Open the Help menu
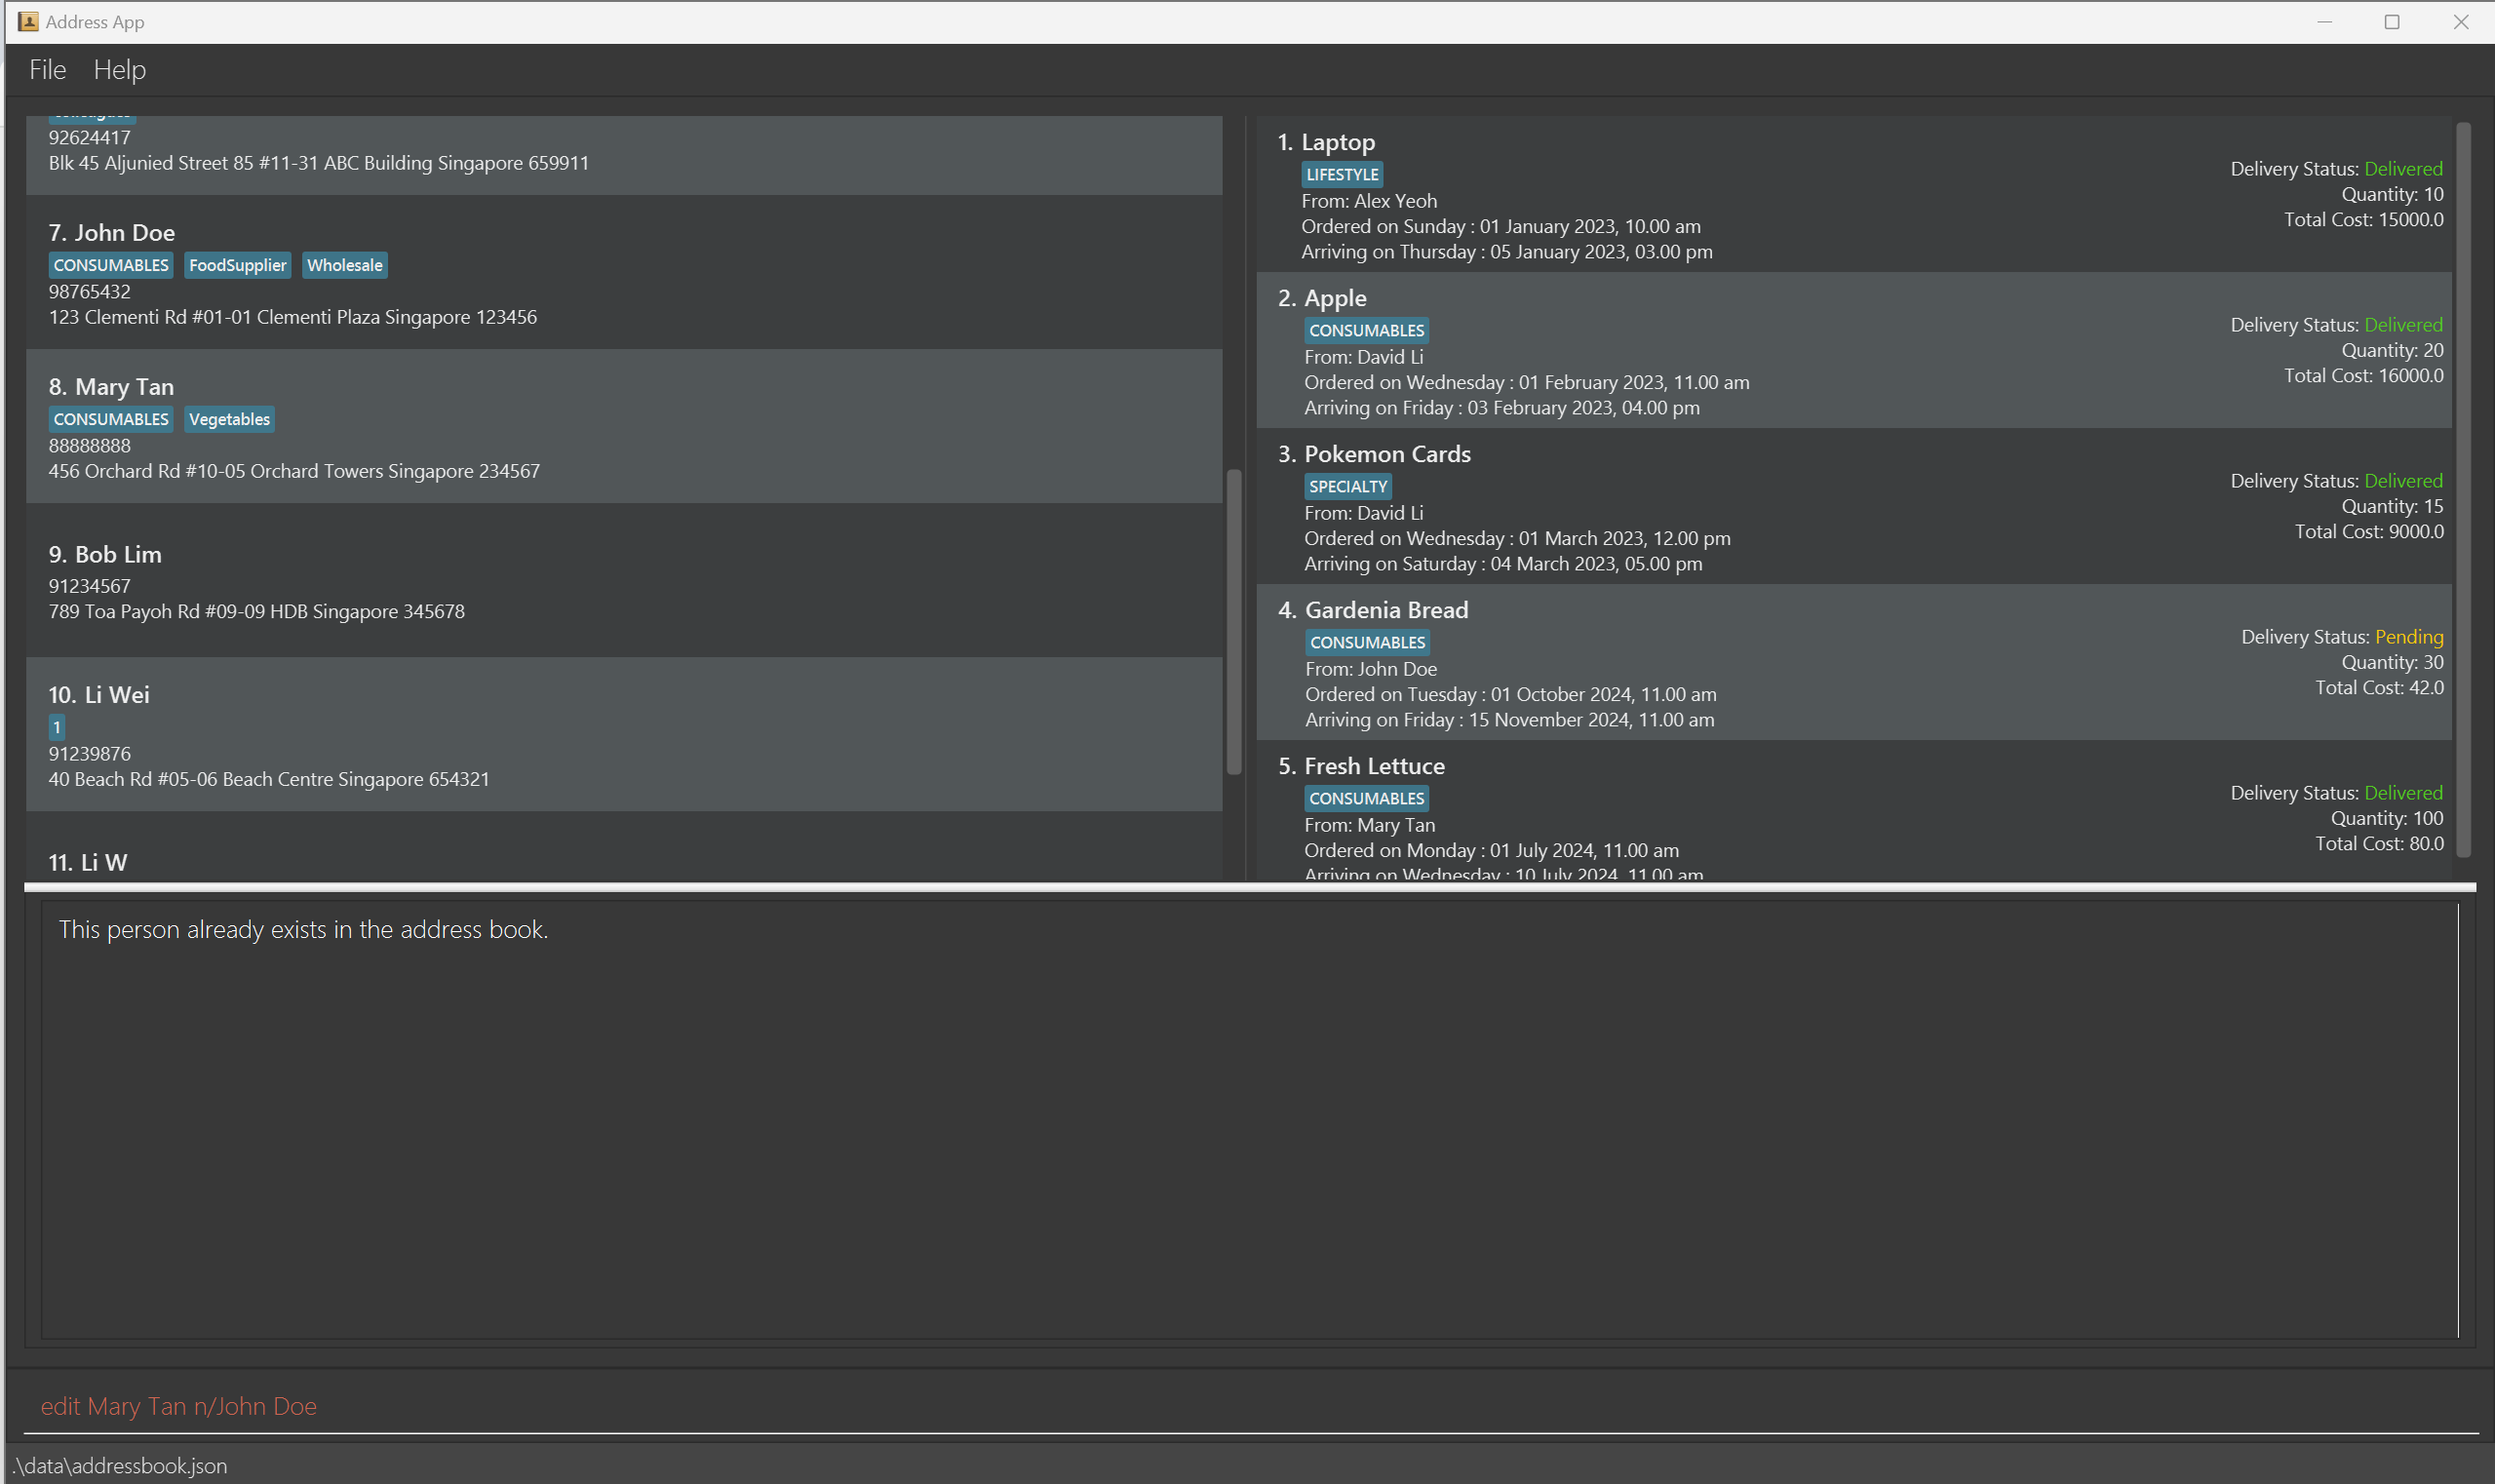The image size is (2495, 1484). point(119,70)
